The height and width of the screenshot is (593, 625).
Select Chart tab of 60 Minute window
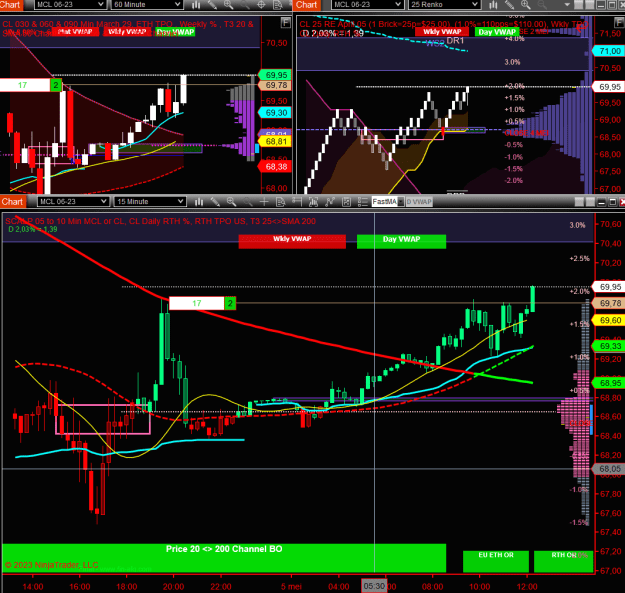10,5
